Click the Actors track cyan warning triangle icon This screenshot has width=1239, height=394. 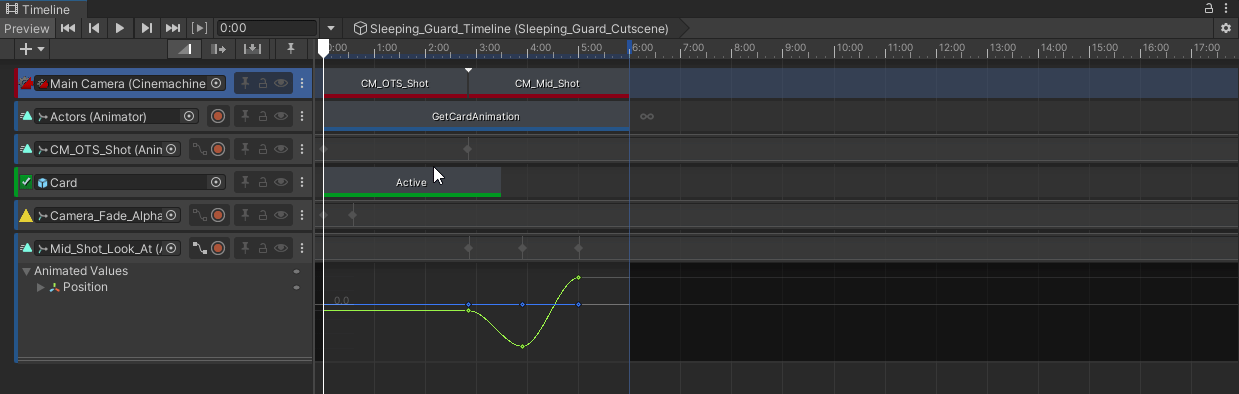26,117
